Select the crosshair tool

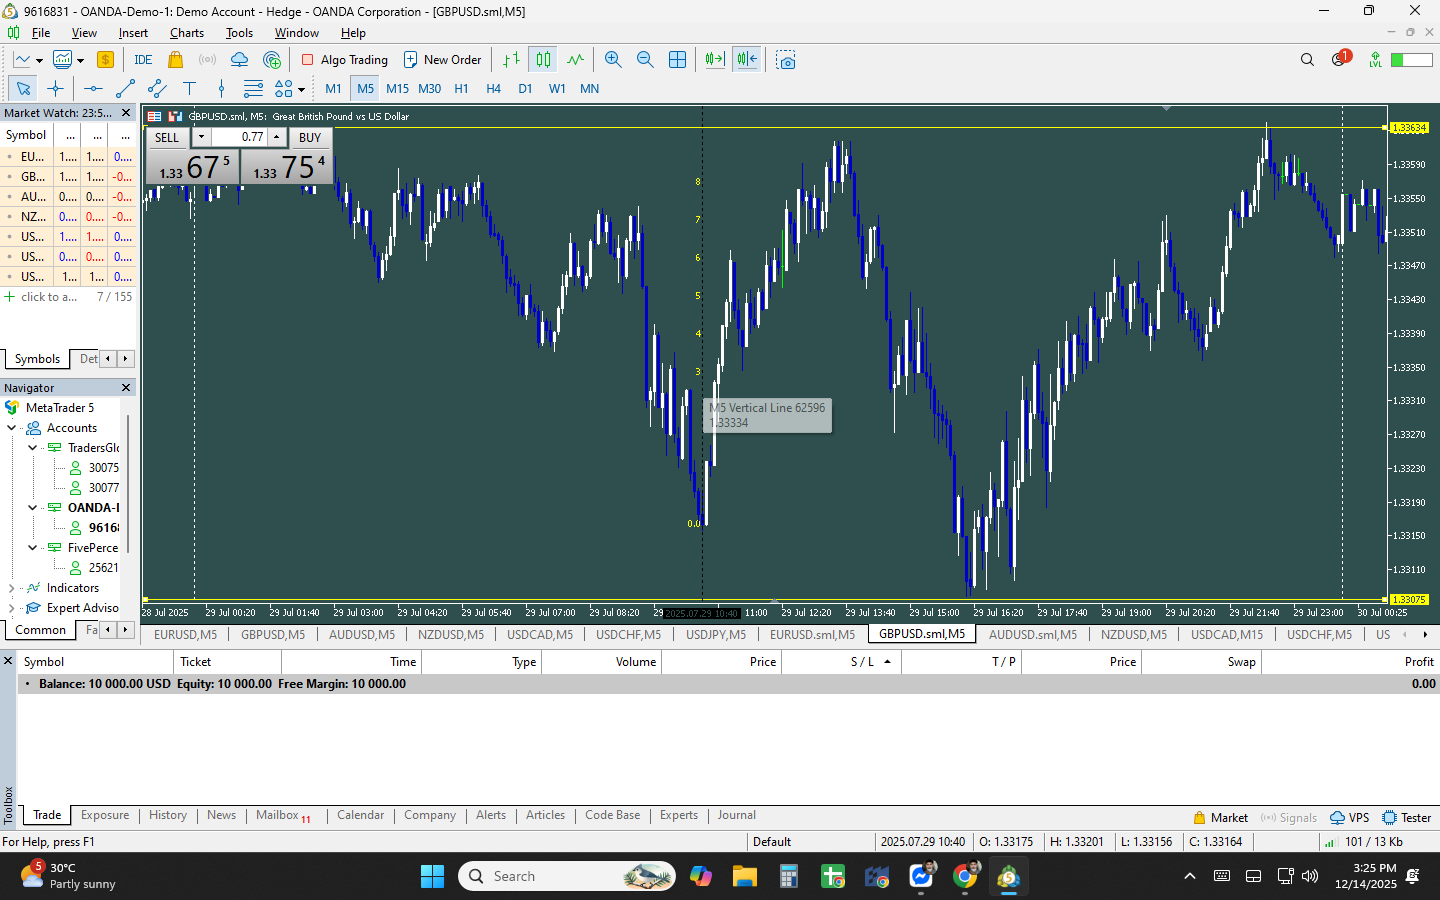click(55, 88)
